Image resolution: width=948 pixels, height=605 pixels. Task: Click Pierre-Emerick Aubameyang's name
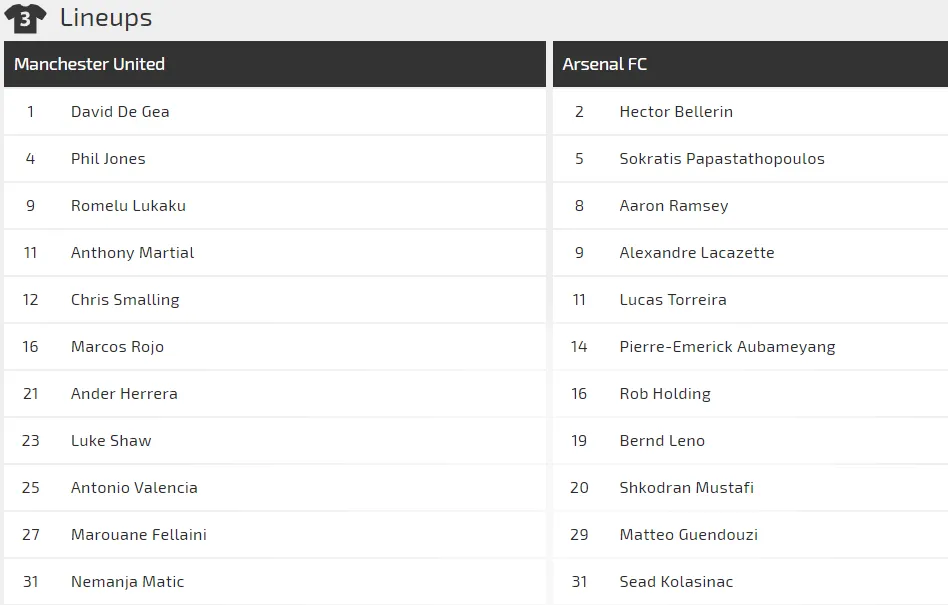click(727, 347)
